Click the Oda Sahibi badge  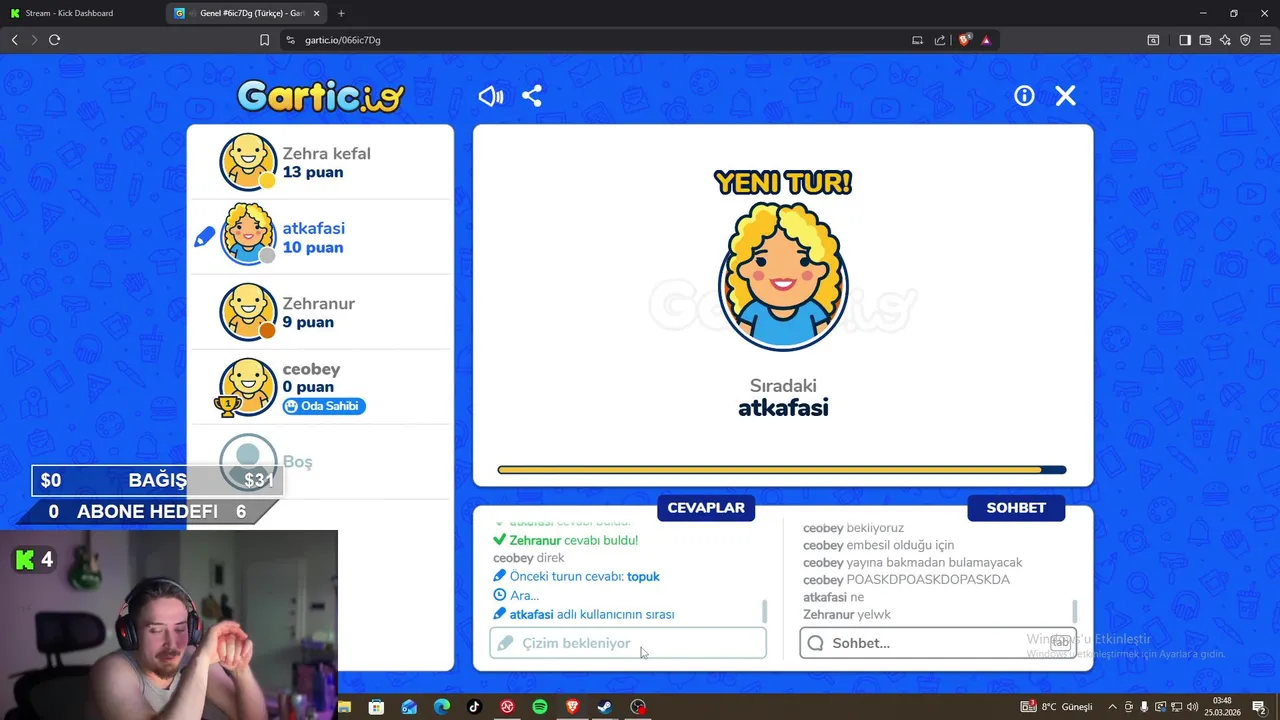point(324,406)
